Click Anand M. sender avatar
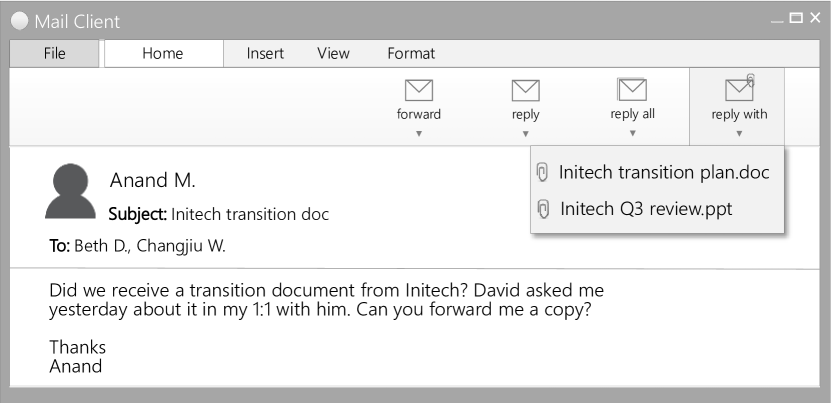The height and width of the screenshot is (403, 831). (70, 191)
